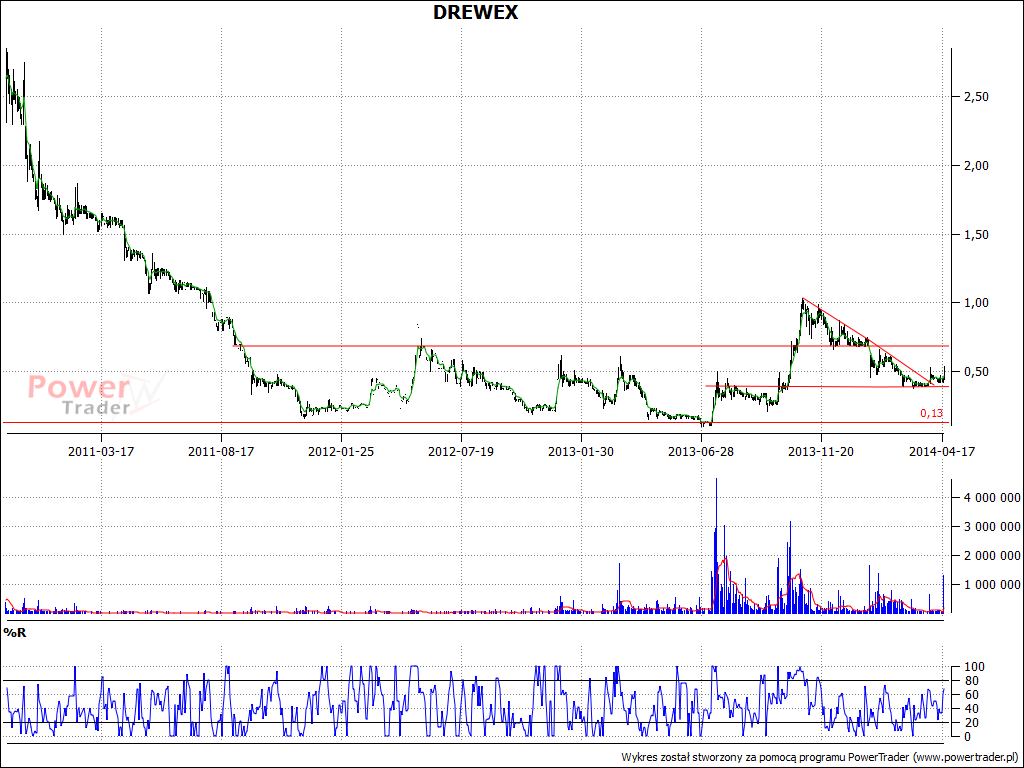
Task: Select the 2014-04-17 date label
Action: (x=942, y=451)
